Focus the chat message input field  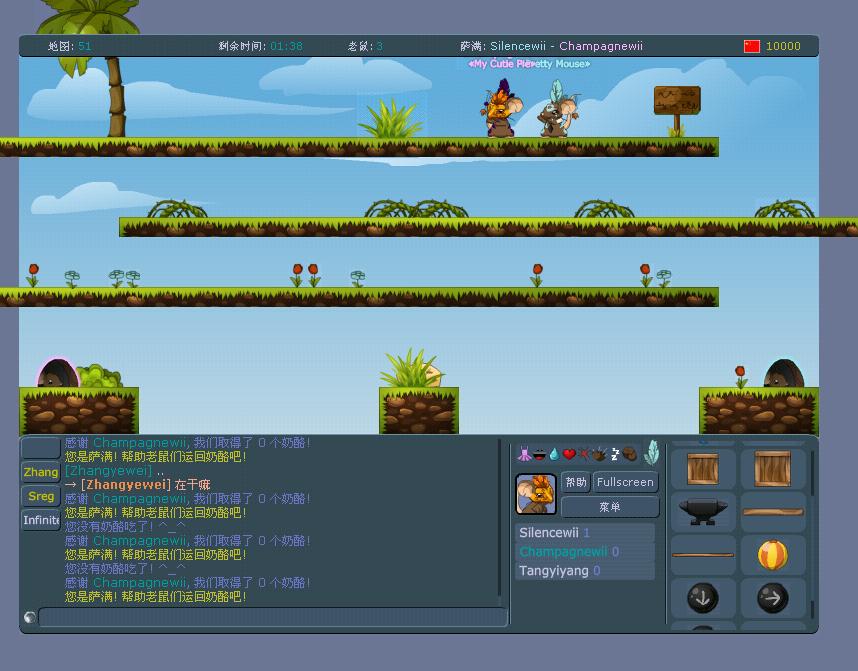(273, 617)
